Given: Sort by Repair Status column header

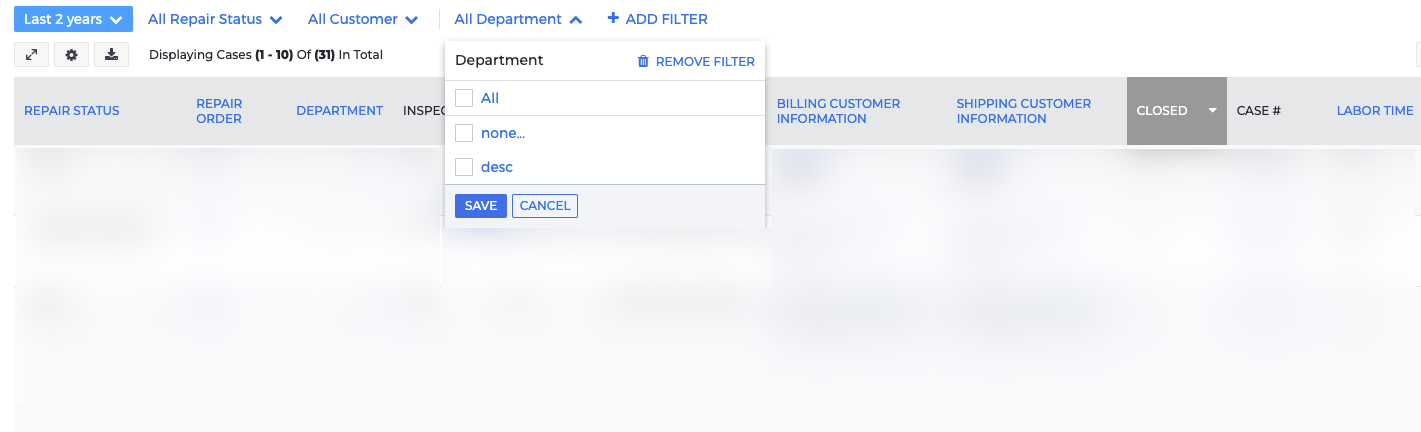Looking at the screenshot, I should coord(72,111).
